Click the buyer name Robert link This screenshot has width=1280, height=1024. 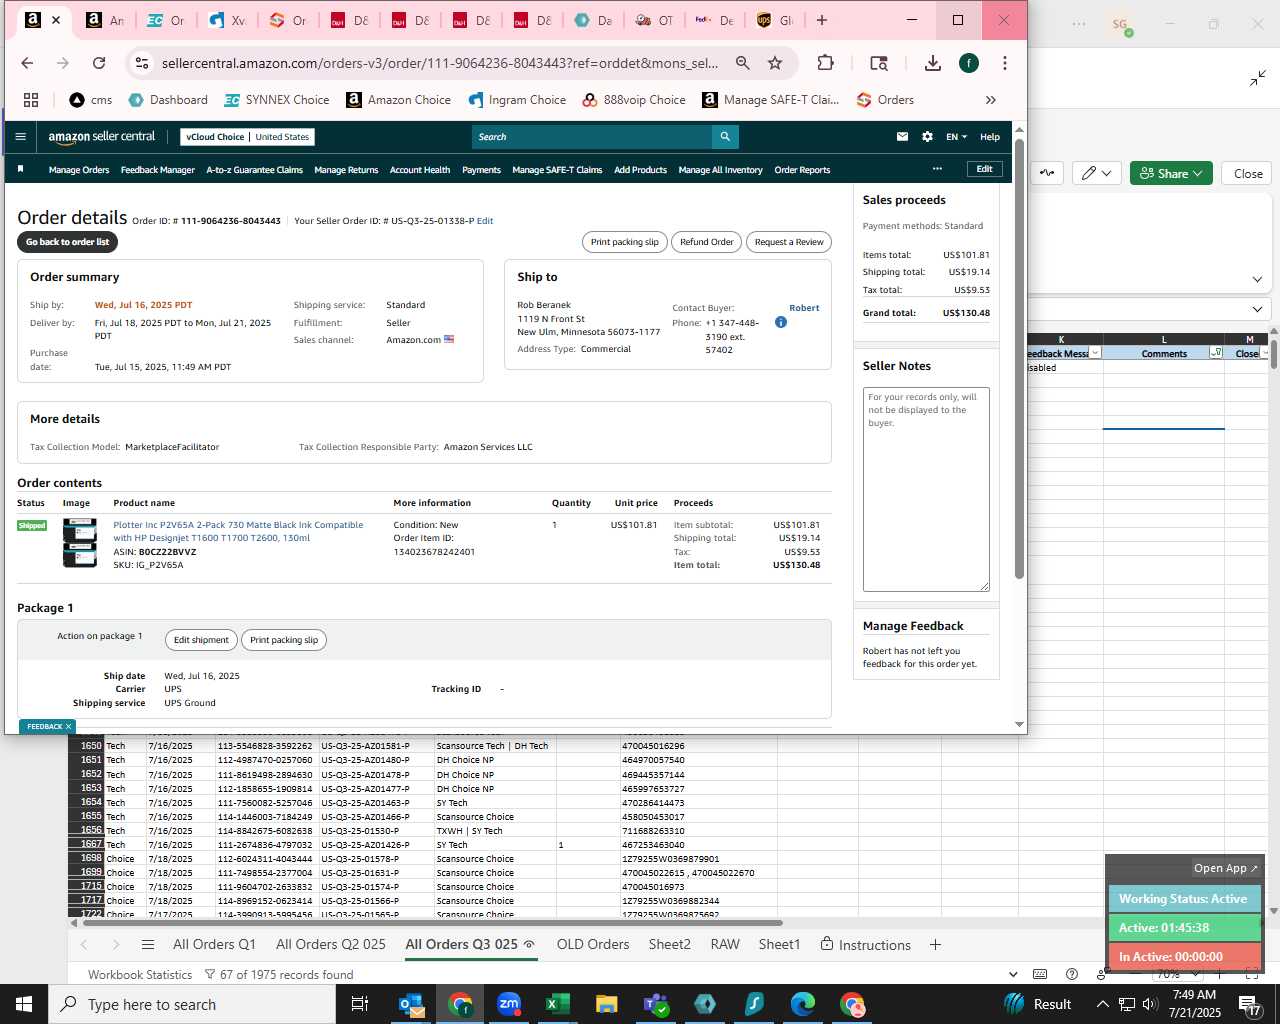pyautogui.click(x=804, y=308)
